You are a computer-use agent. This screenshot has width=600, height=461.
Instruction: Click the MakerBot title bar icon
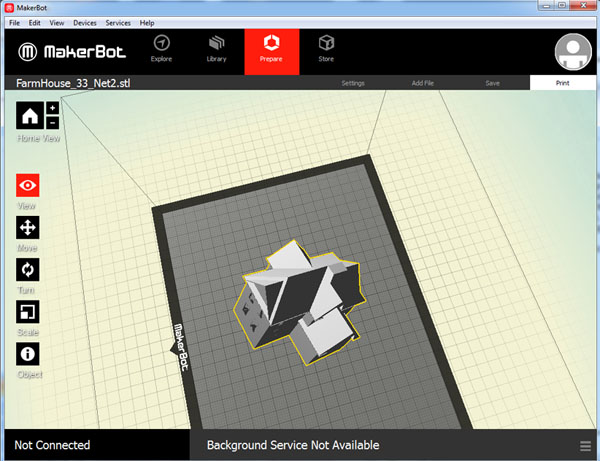pyautogui.click(x=9, y=8)
